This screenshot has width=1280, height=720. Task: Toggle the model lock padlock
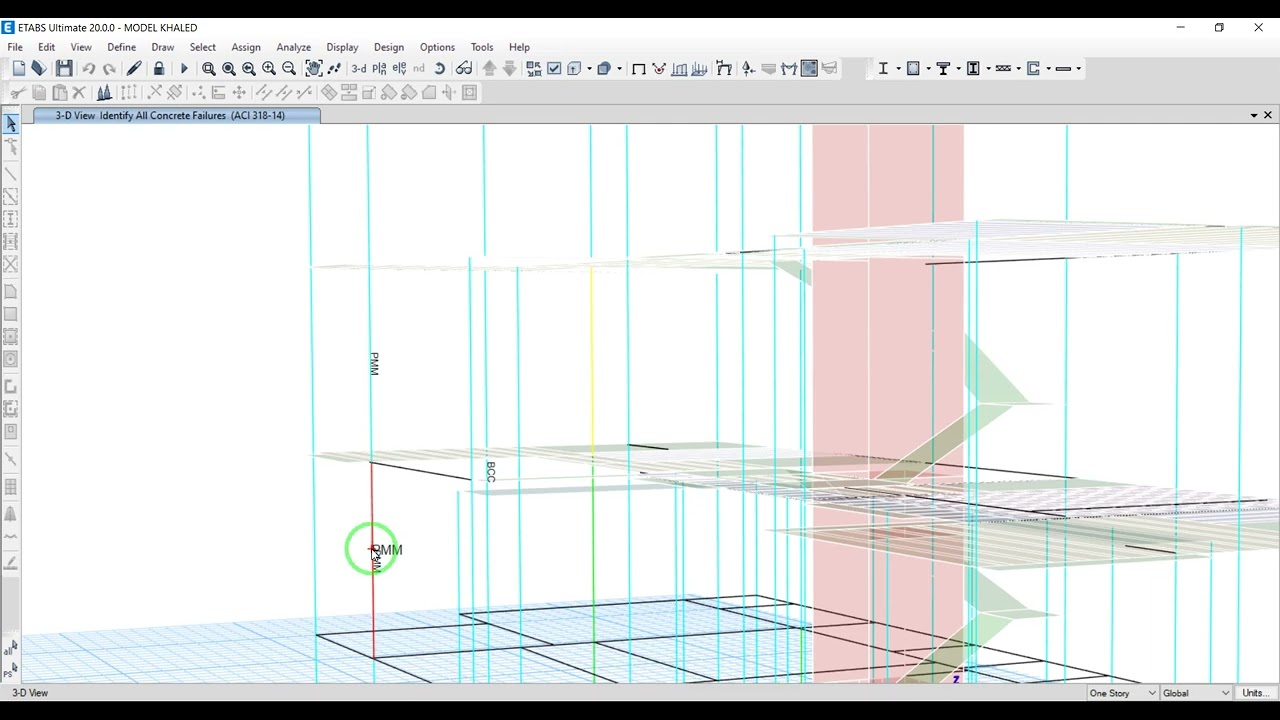coord(159,68)
